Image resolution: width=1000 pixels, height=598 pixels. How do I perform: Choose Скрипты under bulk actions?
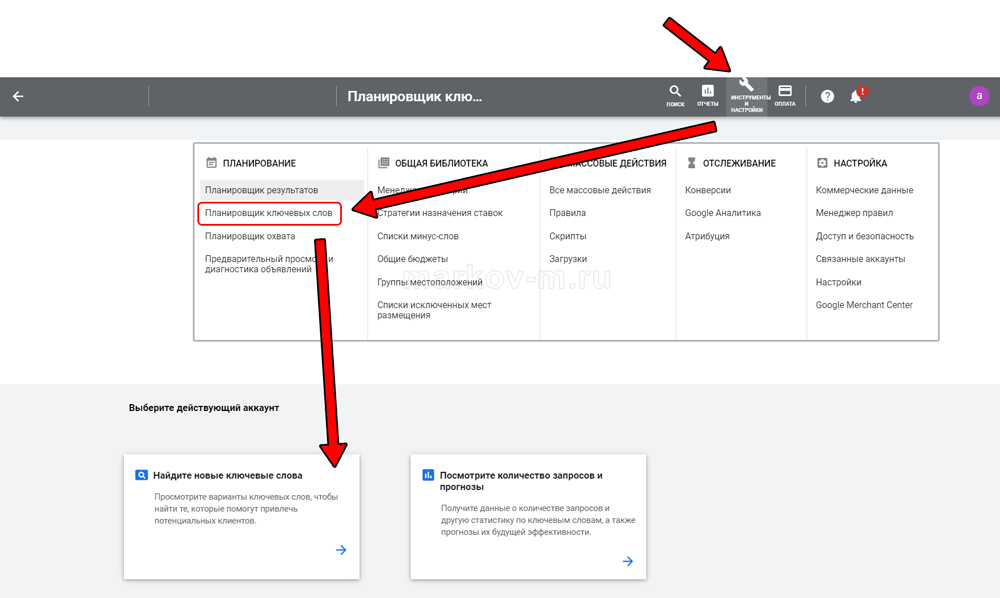pos(568,236)
